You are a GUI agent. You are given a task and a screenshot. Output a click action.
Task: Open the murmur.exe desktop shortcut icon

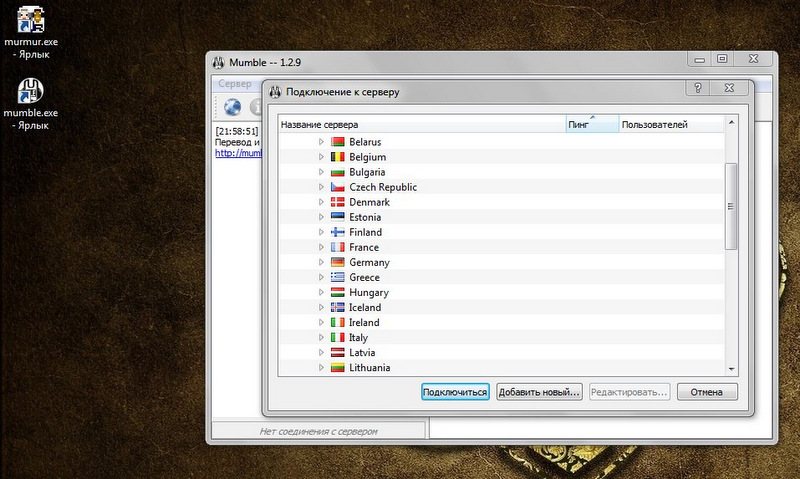coord(31,19)
